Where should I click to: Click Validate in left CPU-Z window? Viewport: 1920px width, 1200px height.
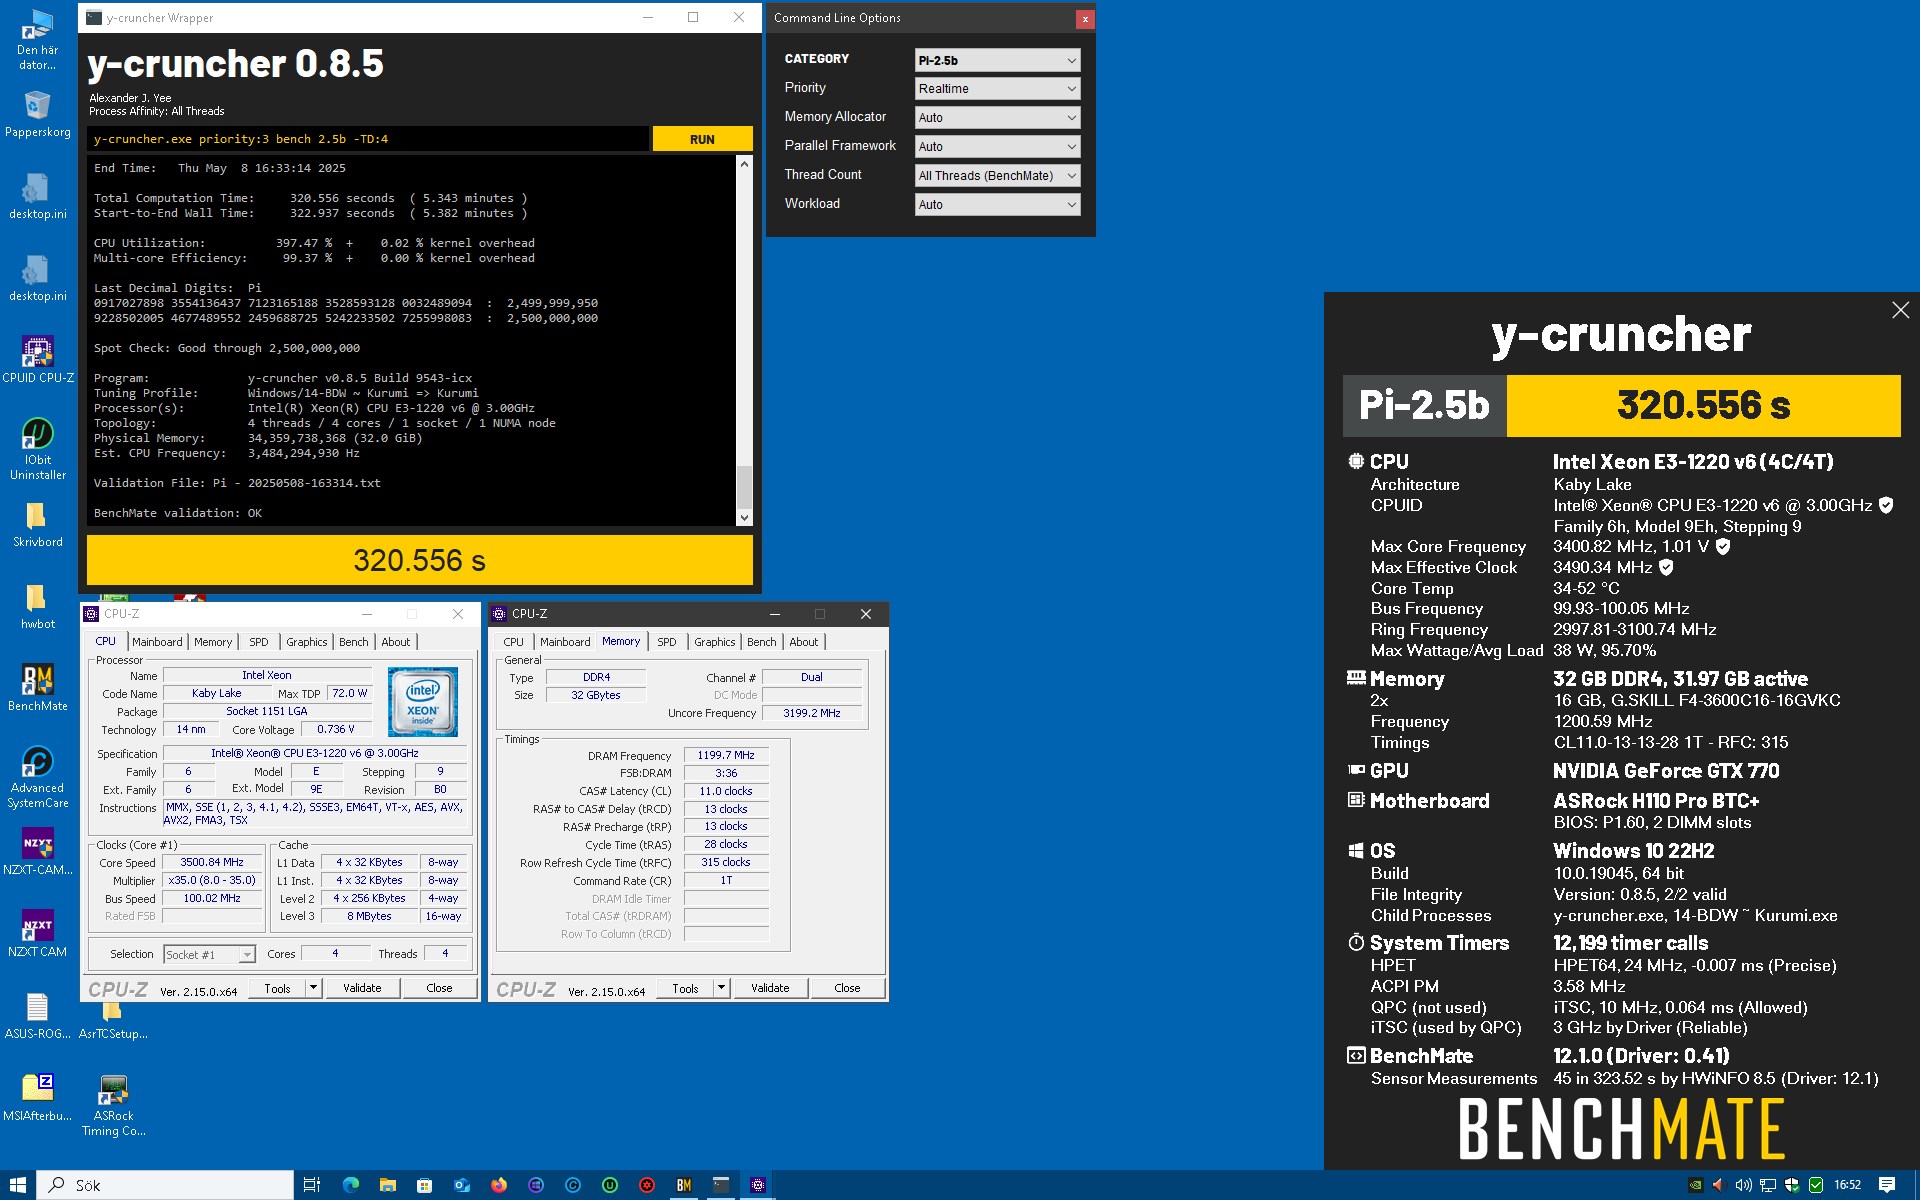[x=362, y=988]
